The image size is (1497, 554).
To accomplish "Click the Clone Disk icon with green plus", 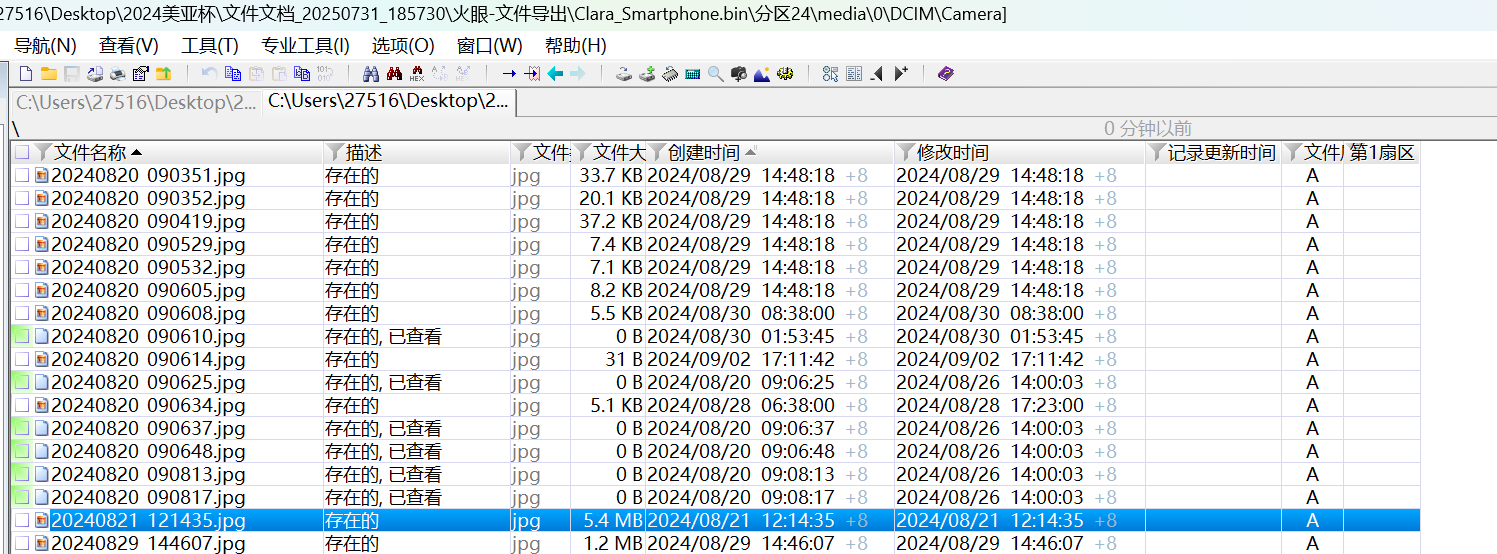I will (647, 74).
